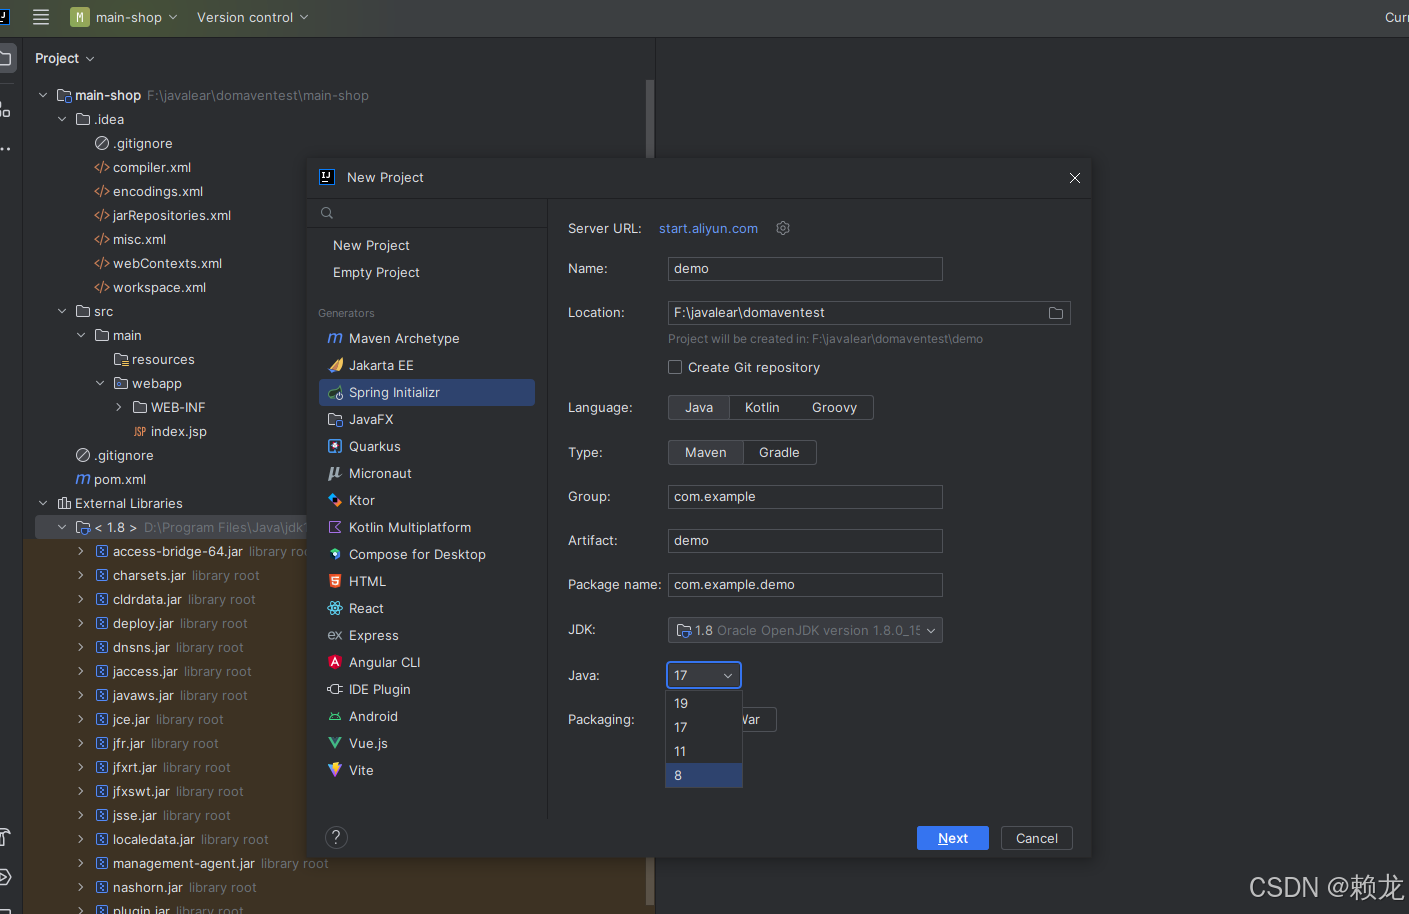
Task: Click the help question mark button
Action: 337,838
